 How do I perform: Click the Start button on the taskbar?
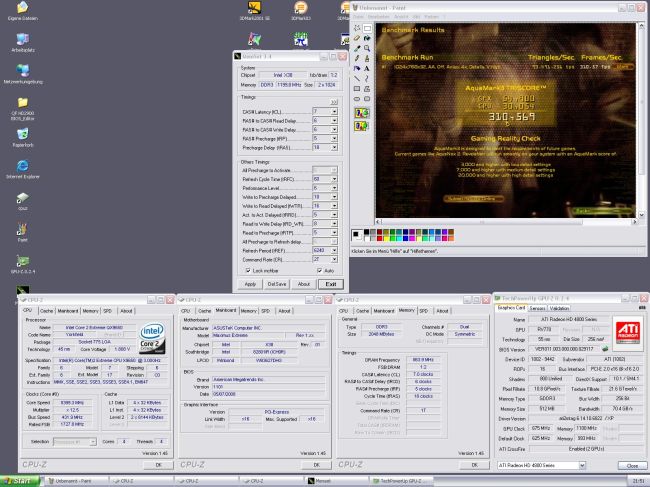[19, 481]
